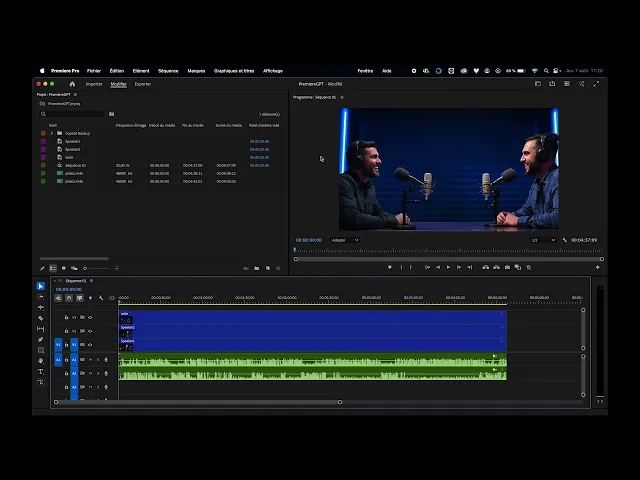Go to Out point in Program monitor
The image size is (640, 480).
point(470,267)
